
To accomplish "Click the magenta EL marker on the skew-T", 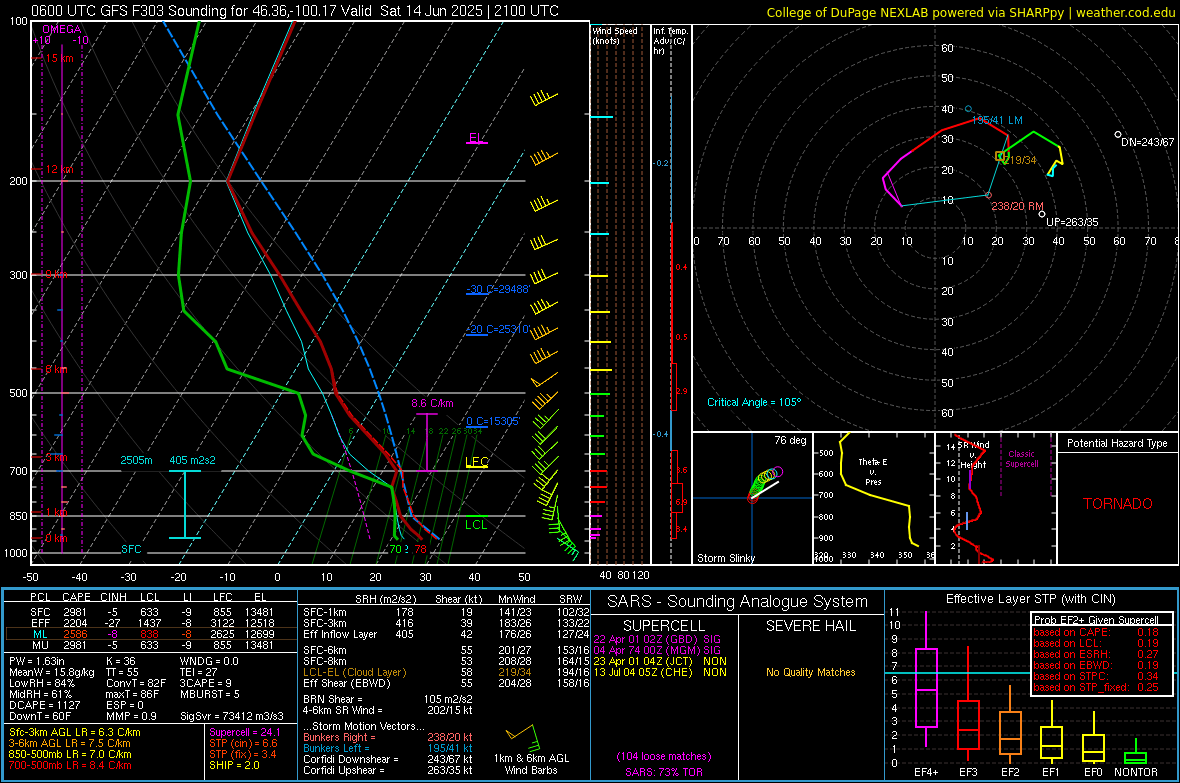I will pyautogui.click(x=476, y=139).
